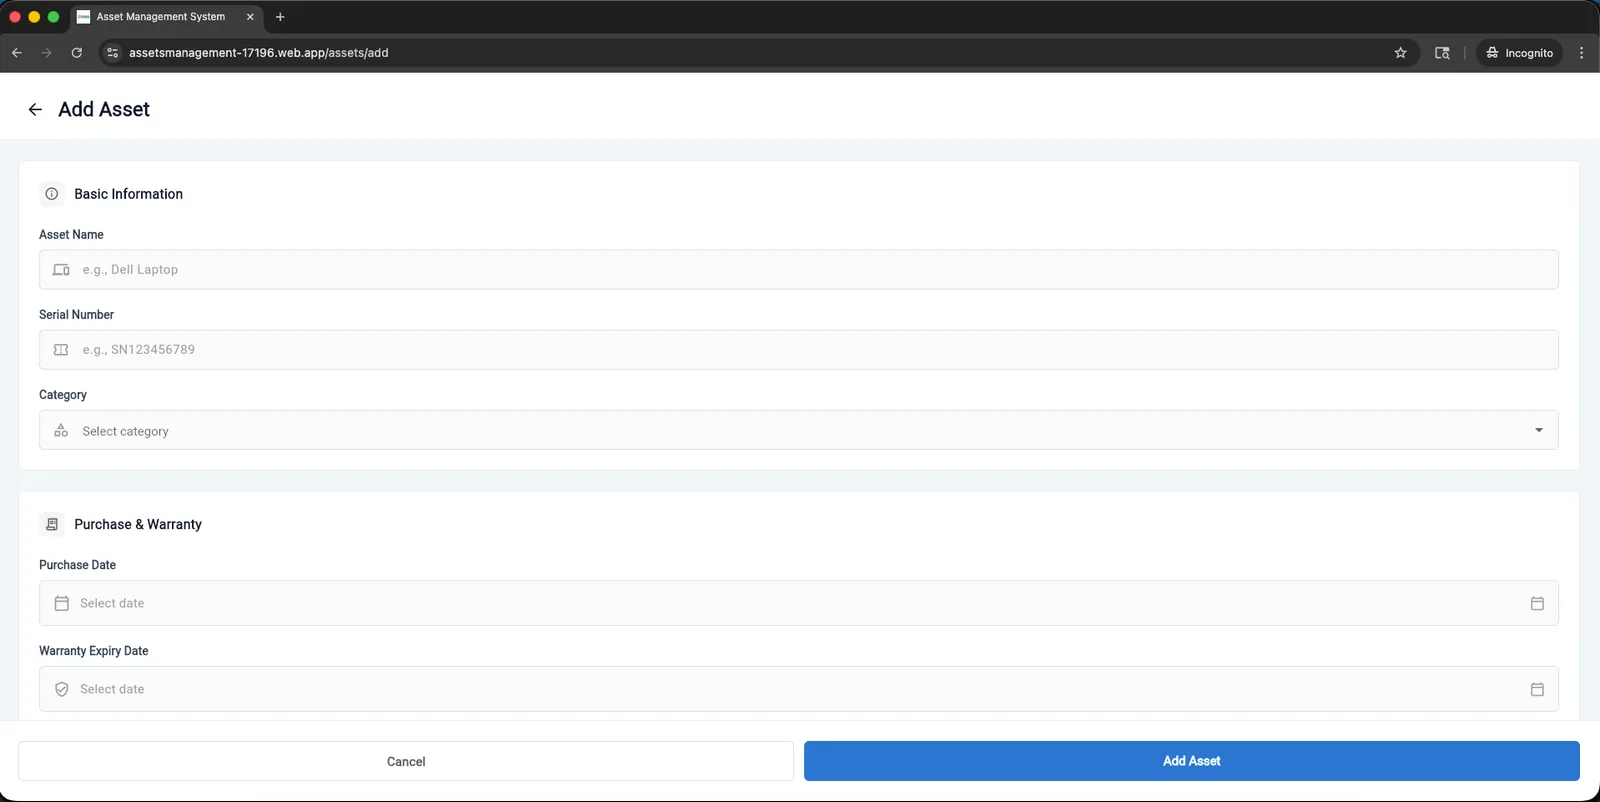Click the Serial Number label

coord(76,315)
